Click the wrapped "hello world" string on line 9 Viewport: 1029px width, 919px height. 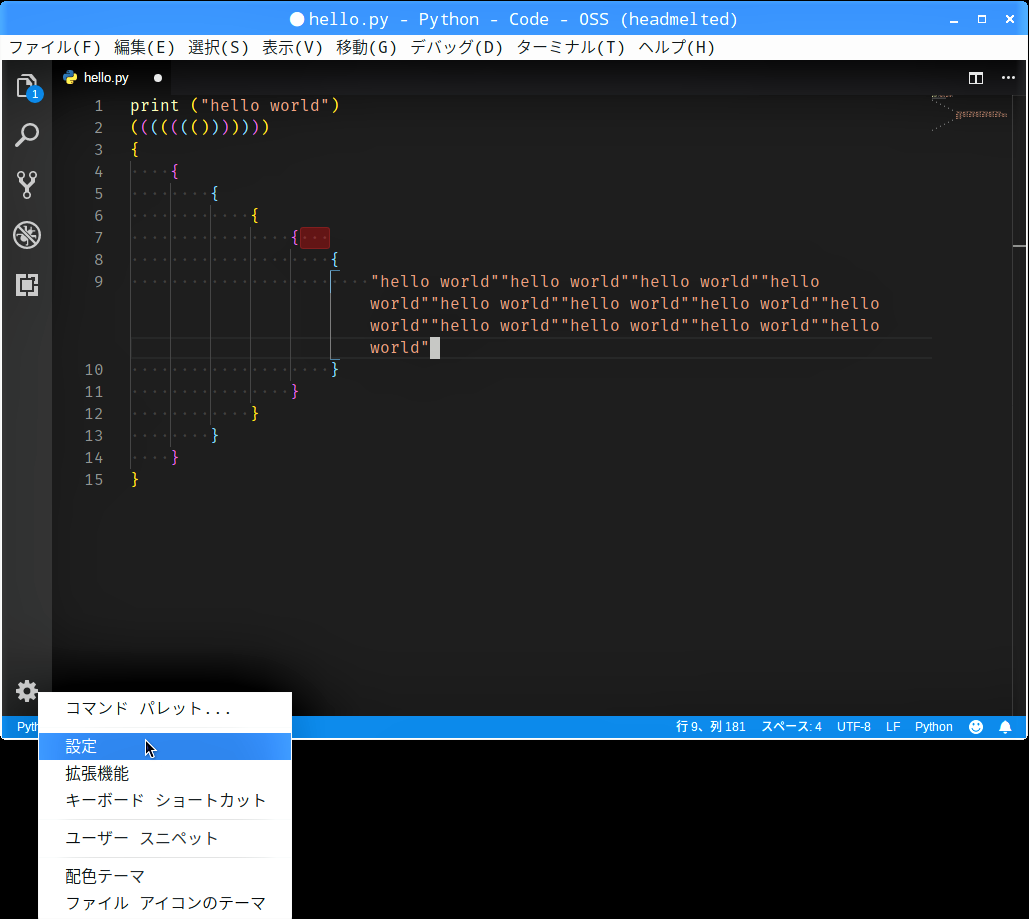point(625,314)
